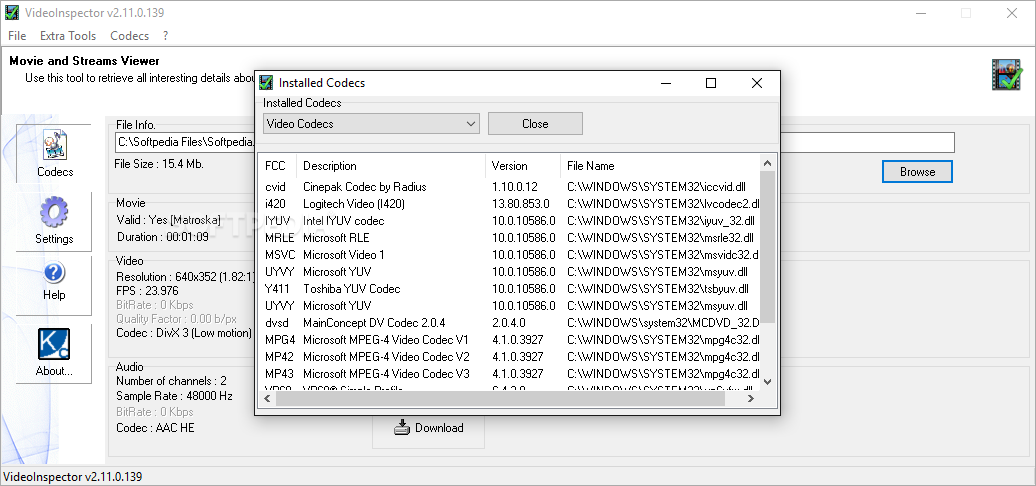Click the FPS 23.976 text
This screenshot has height=486, width=1036.
147,291
